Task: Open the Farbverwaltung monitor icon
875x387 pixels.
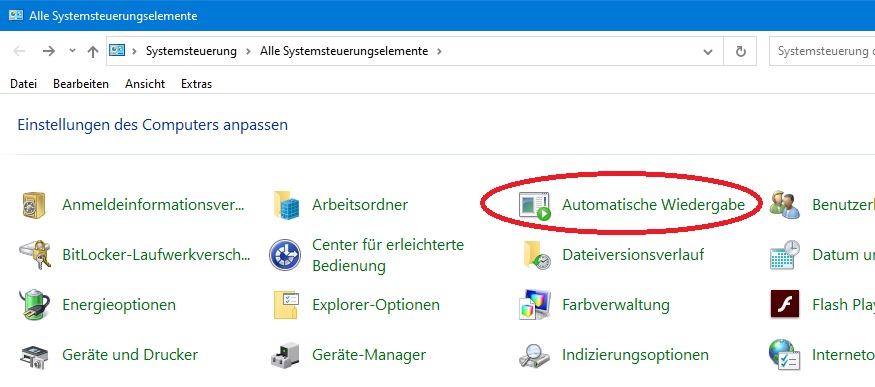Action: click(x=535, y=305)
